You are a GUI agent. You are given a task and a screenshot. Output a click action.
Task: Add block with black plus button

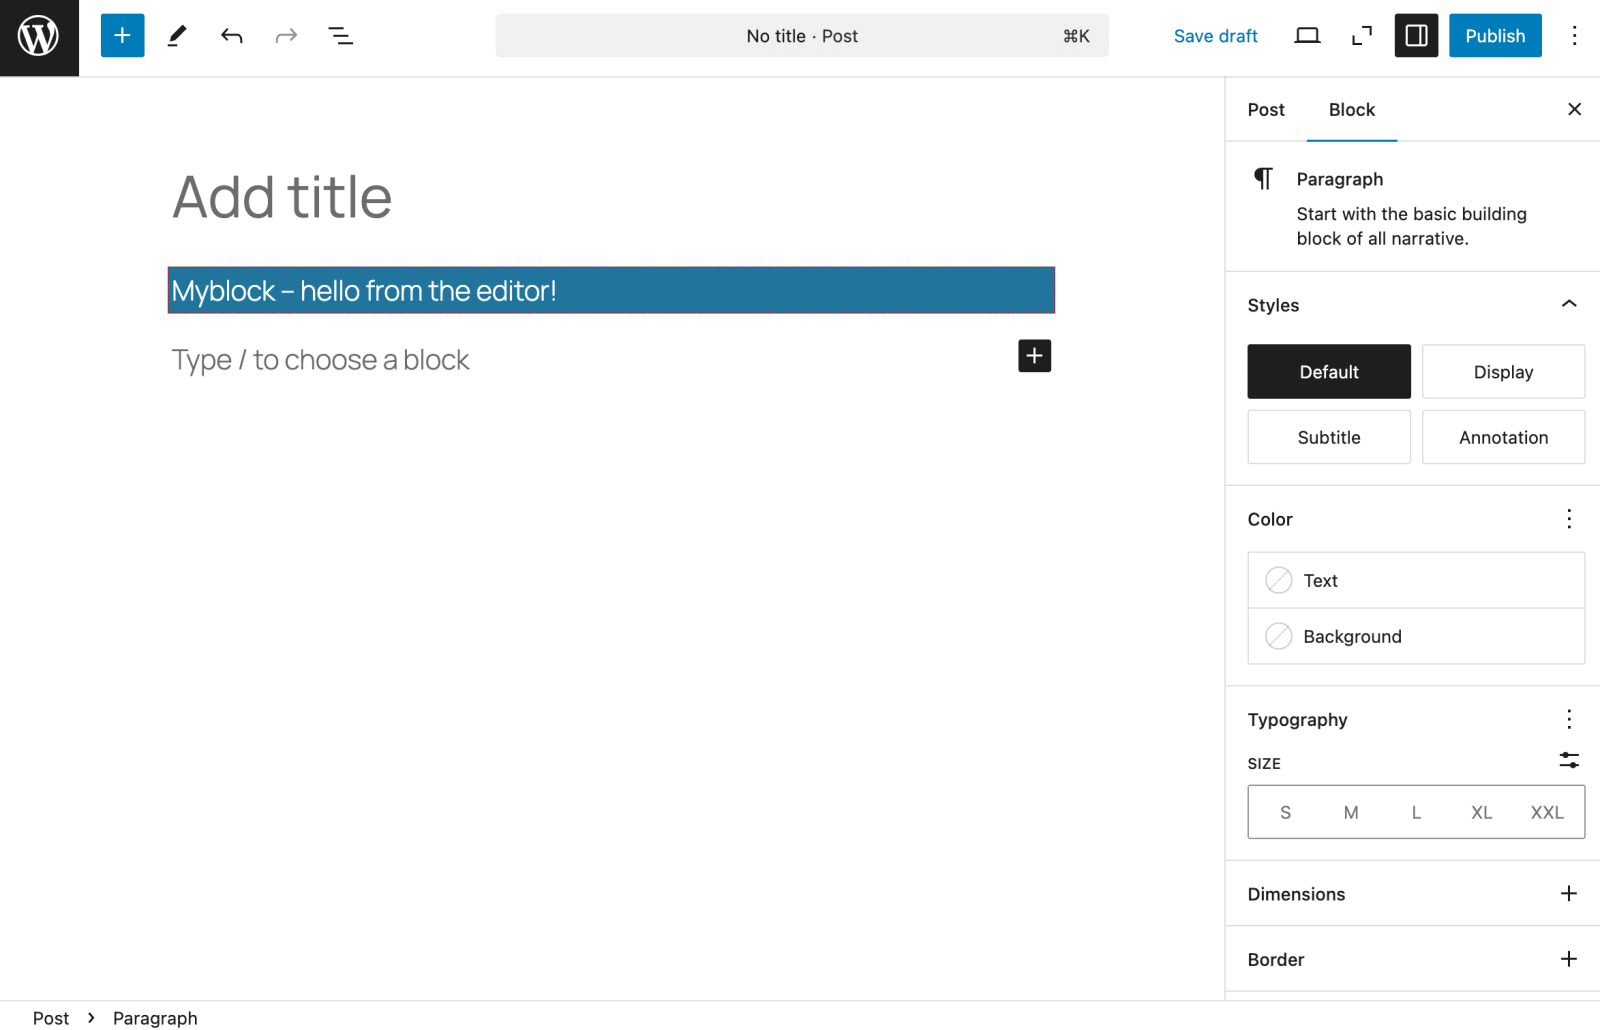[x=1034, y=356]
